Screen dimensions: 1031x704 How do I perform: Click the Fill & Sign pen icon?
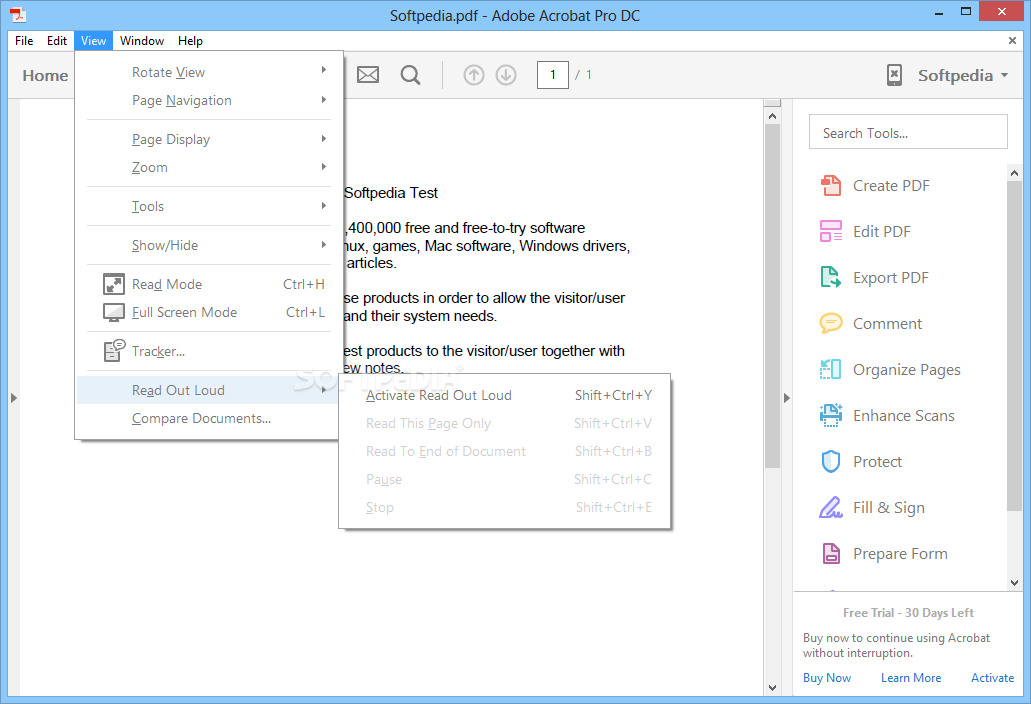pos(830,507)
